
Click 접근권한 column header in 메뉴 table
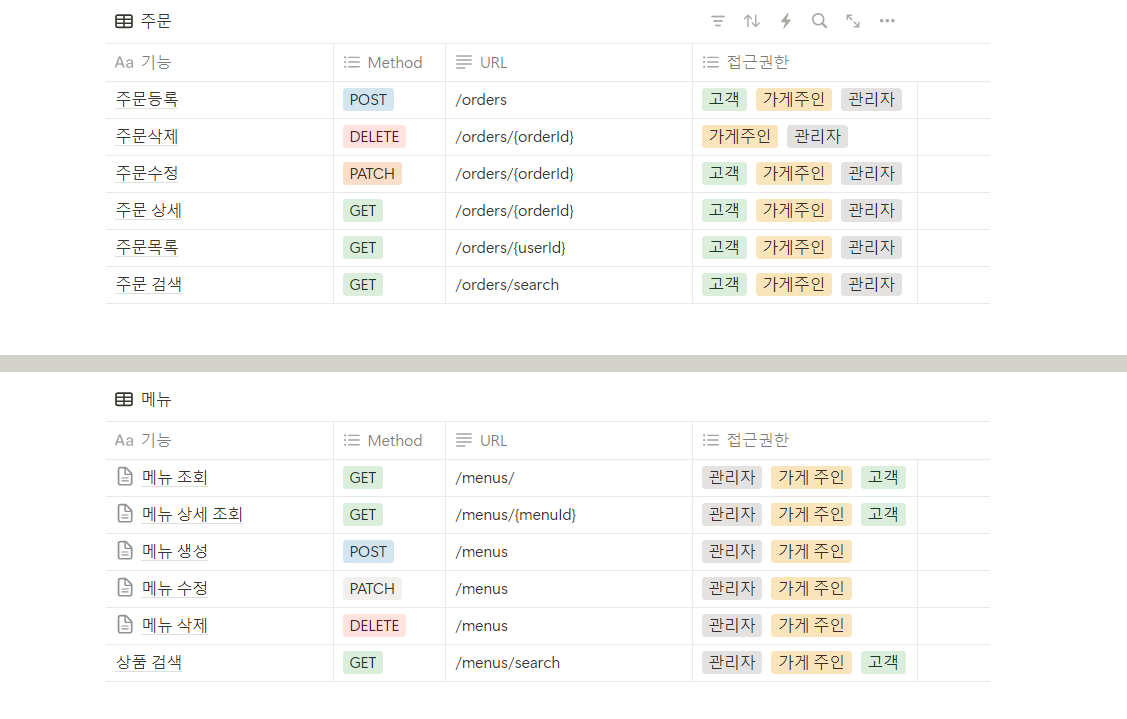click(804, 440)
